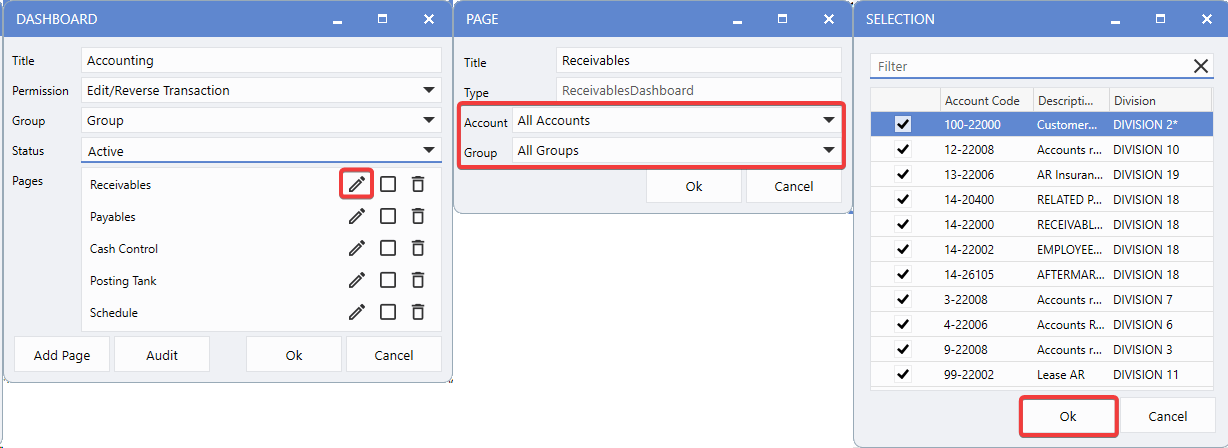Confirm selection with the Ok button
The width and height of the screenshot is (1228, 448).
click(x=1068, y=416)
